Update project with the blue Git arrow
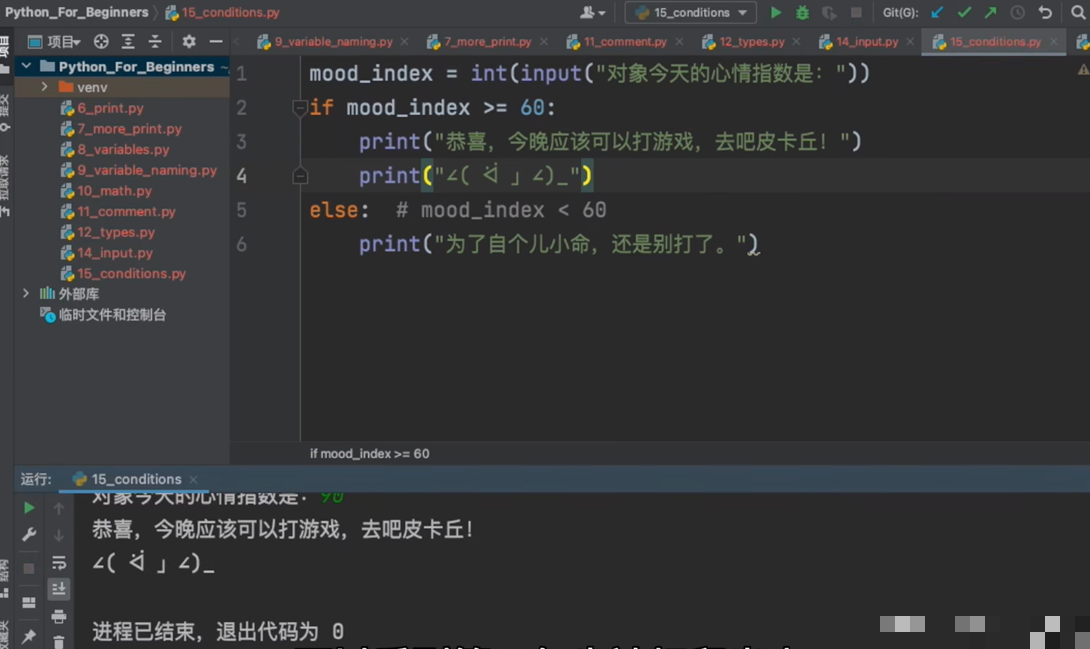Screen dimensions: 1090x649 tap(937, 13)
